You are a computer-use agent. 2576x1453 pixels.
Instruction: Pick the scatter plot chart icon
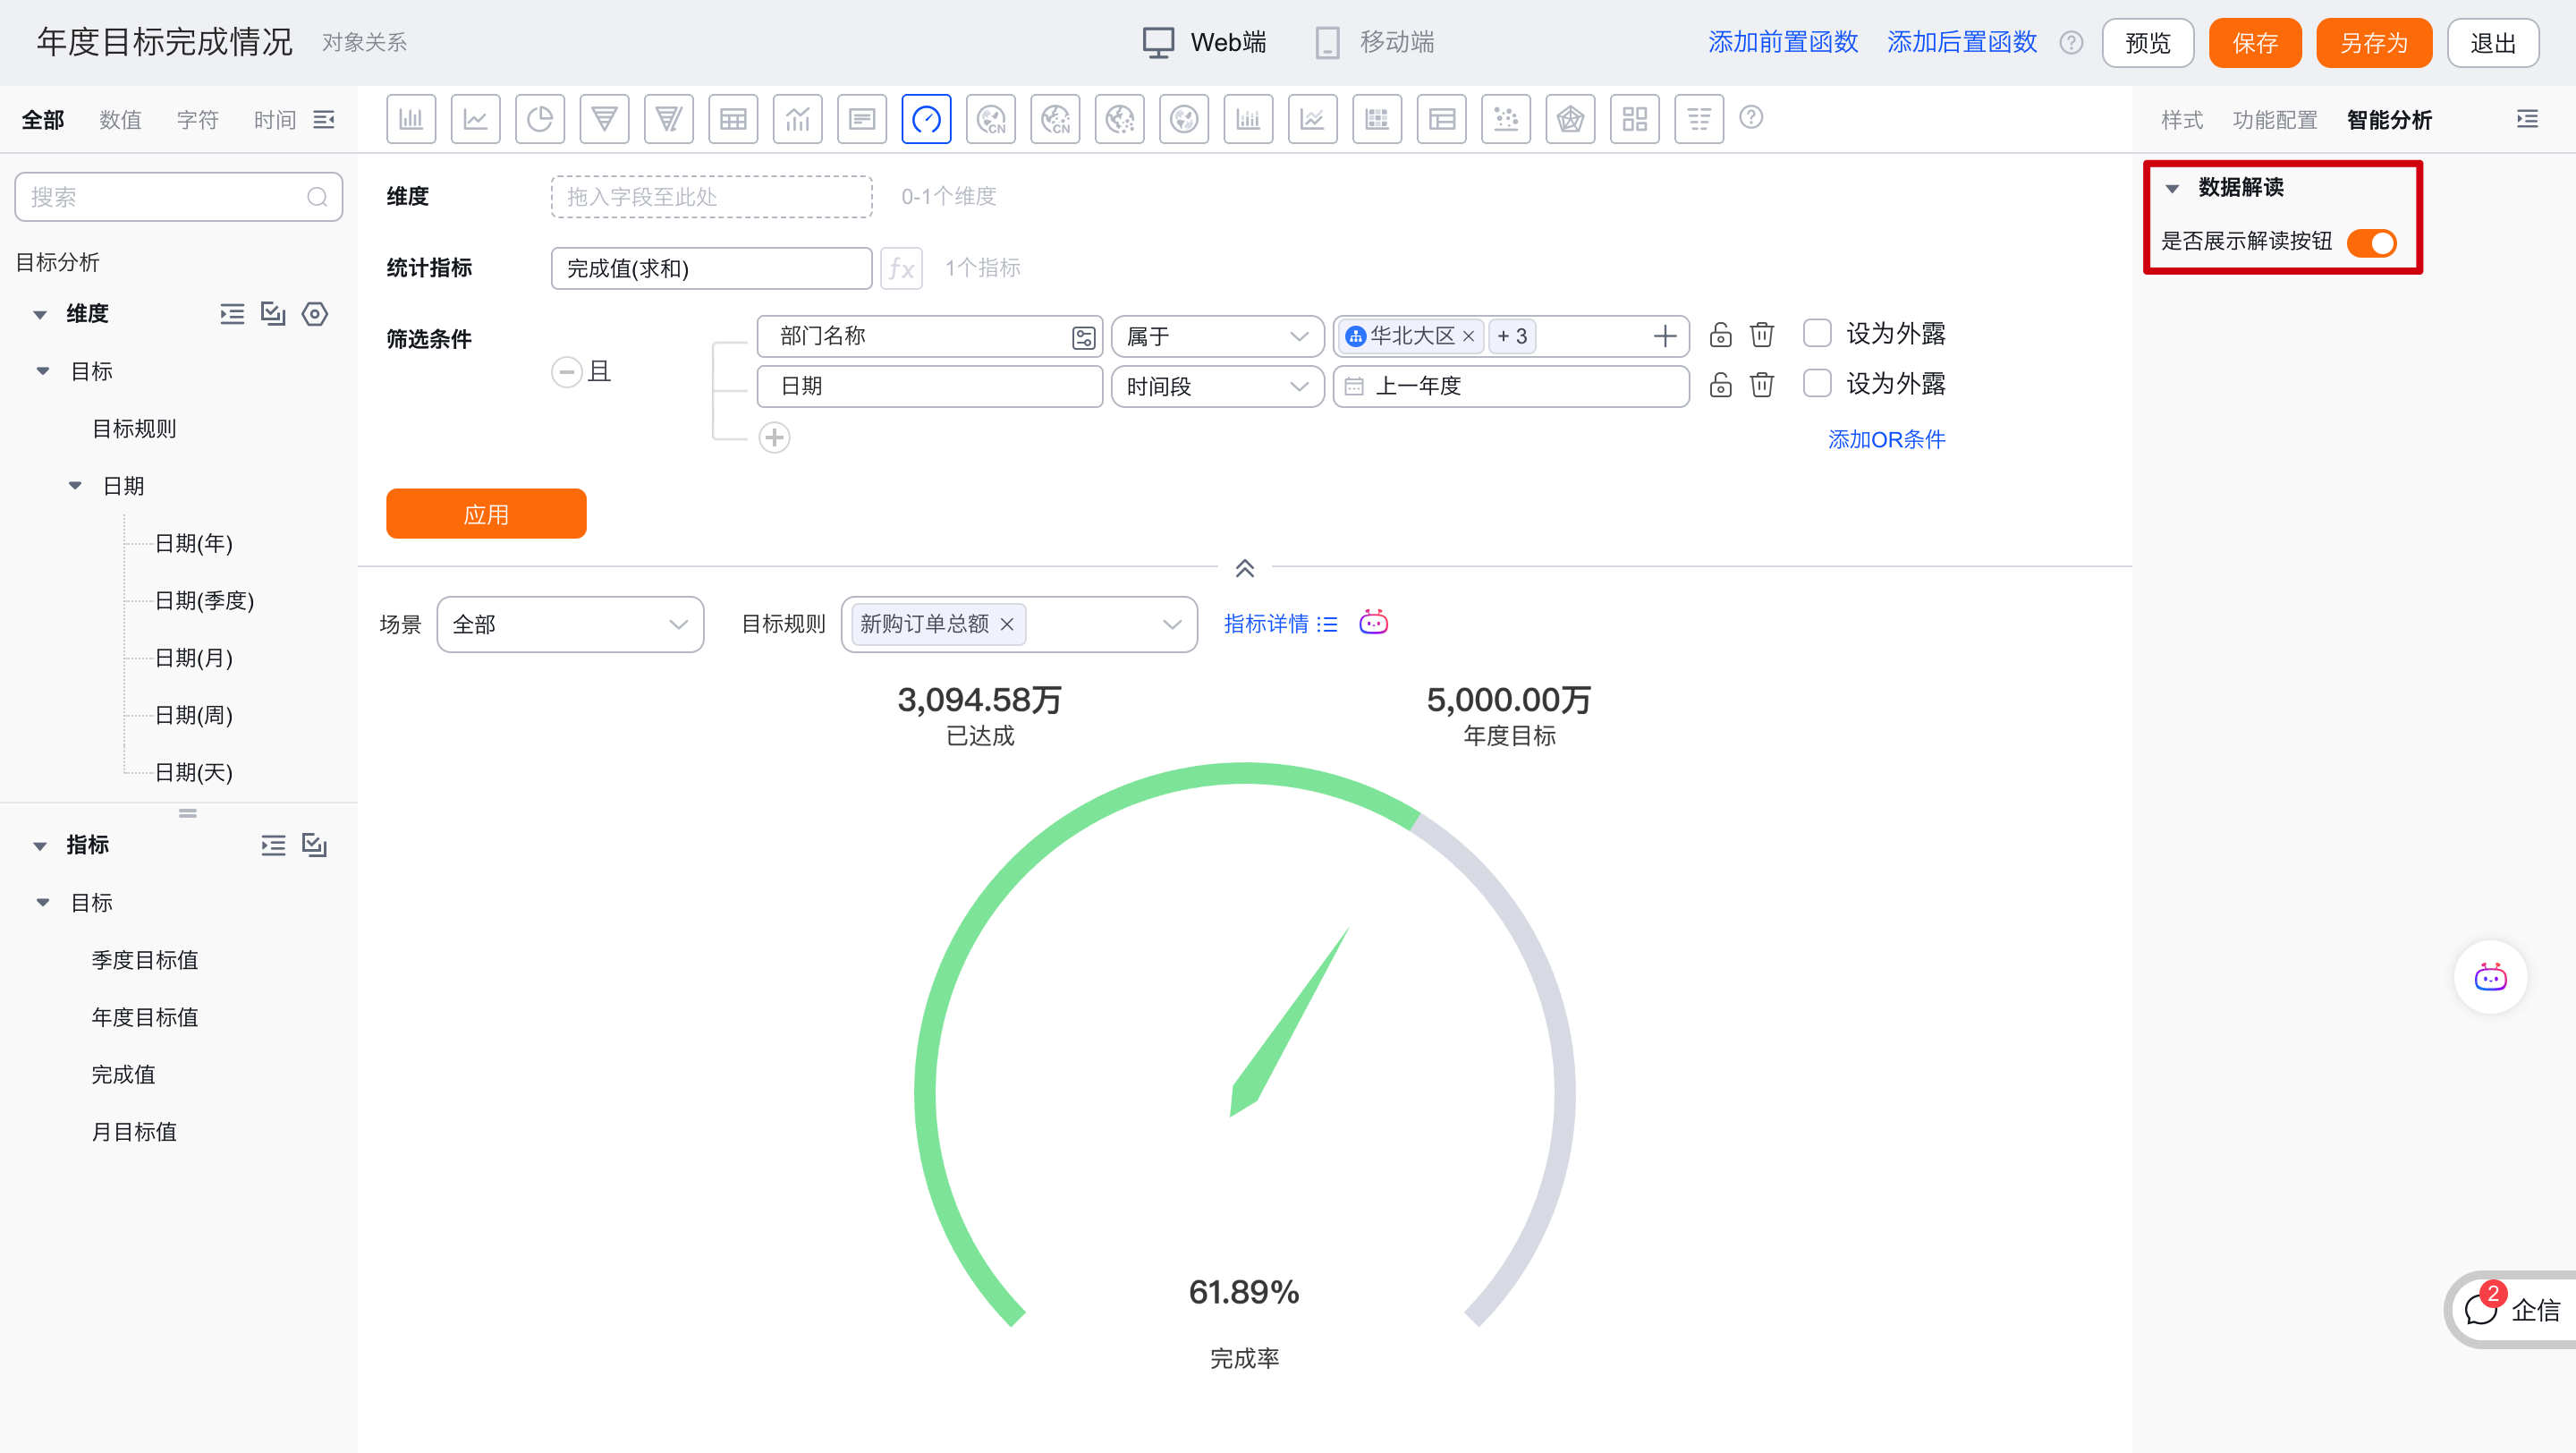click(x=1505, y=119)
